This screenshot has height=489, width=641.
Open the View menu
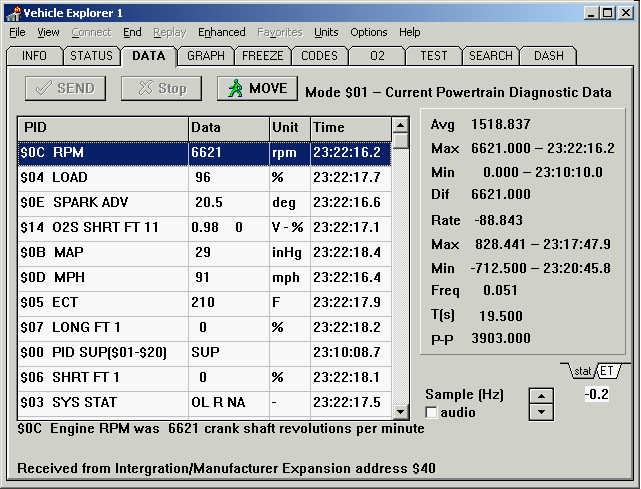click(48, 32)
